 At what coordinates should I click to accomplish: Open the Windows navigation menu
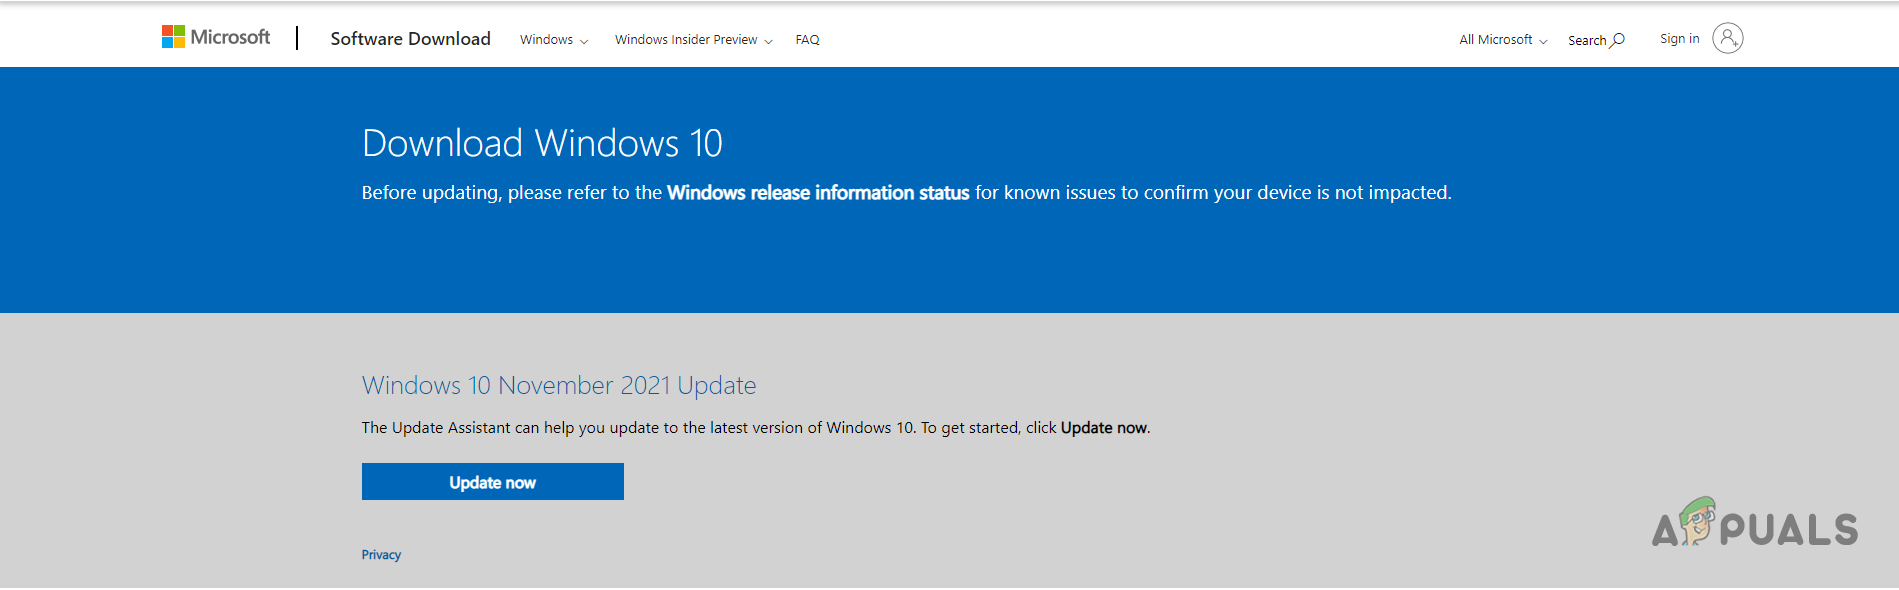pos(546,40)
